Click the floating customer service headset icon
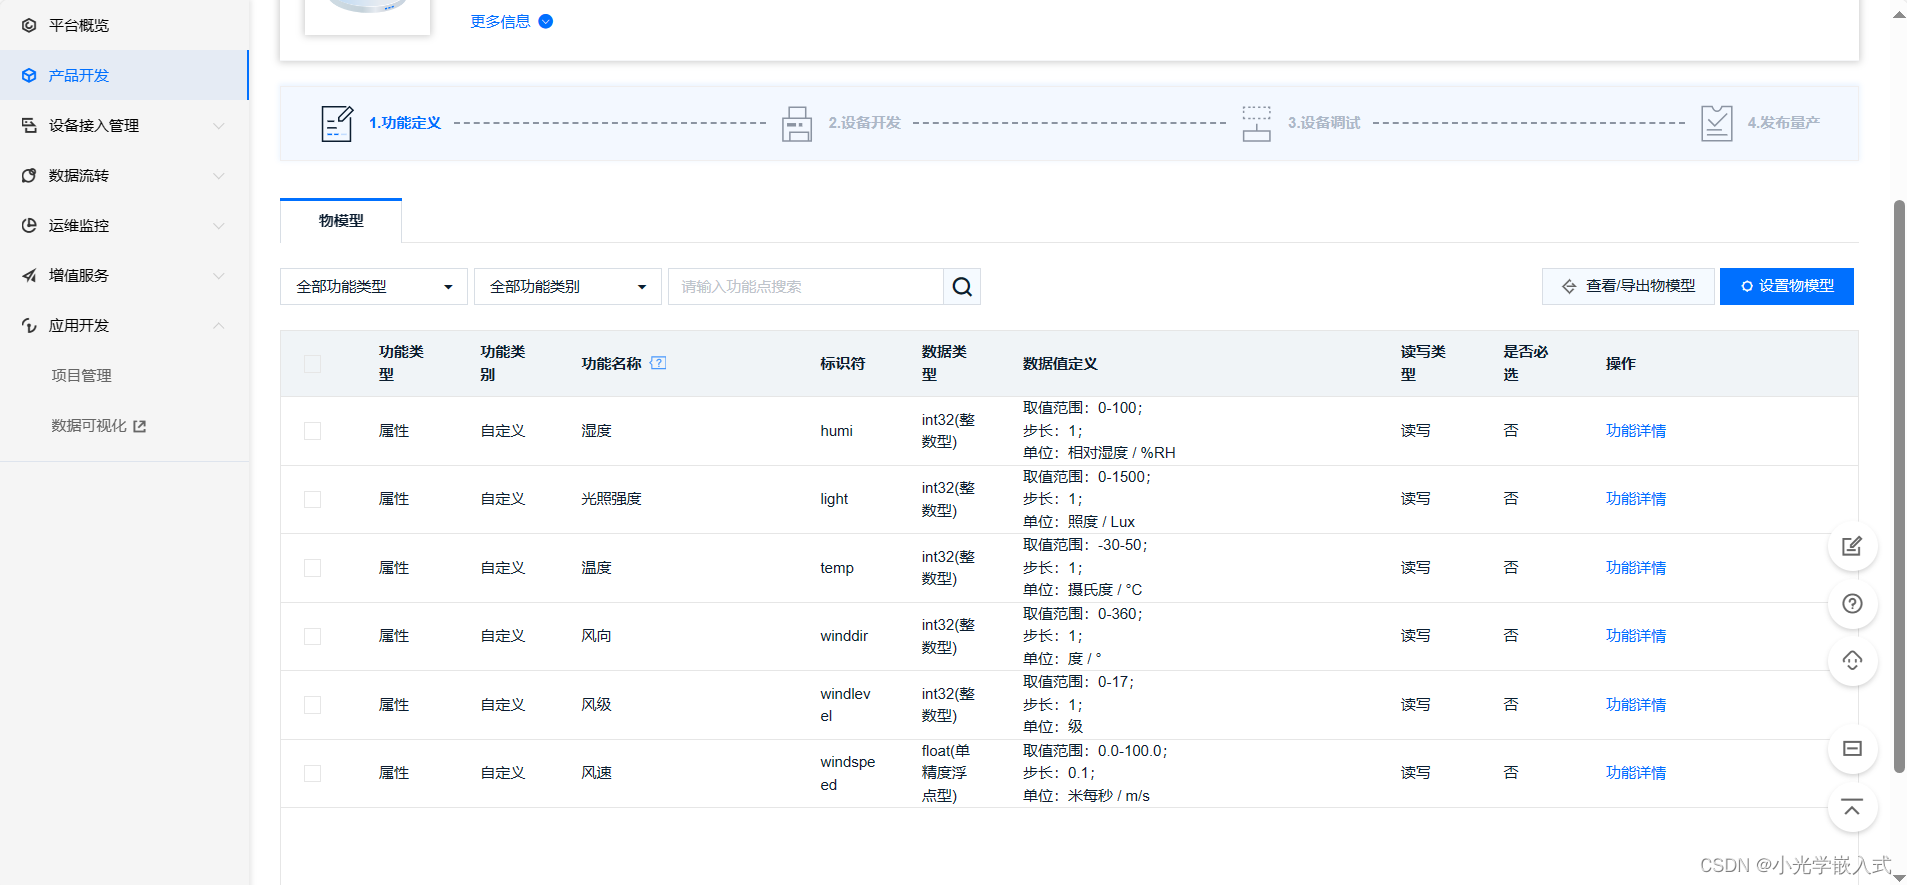This screenshot has height=885, width=1907. (x=1852, y=661)
